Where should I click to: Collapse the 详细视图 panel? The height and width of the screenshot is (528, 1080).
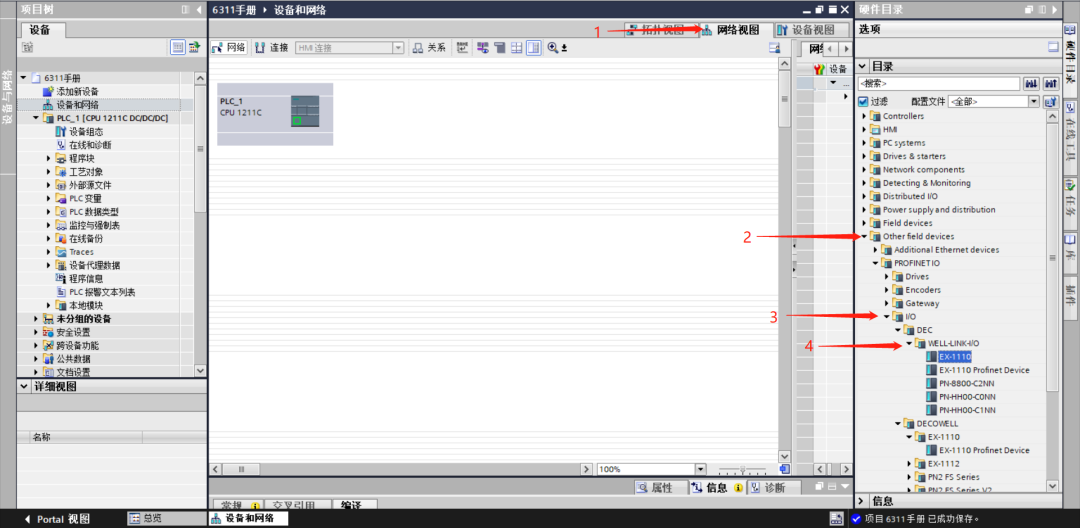[x=24, y=386]
